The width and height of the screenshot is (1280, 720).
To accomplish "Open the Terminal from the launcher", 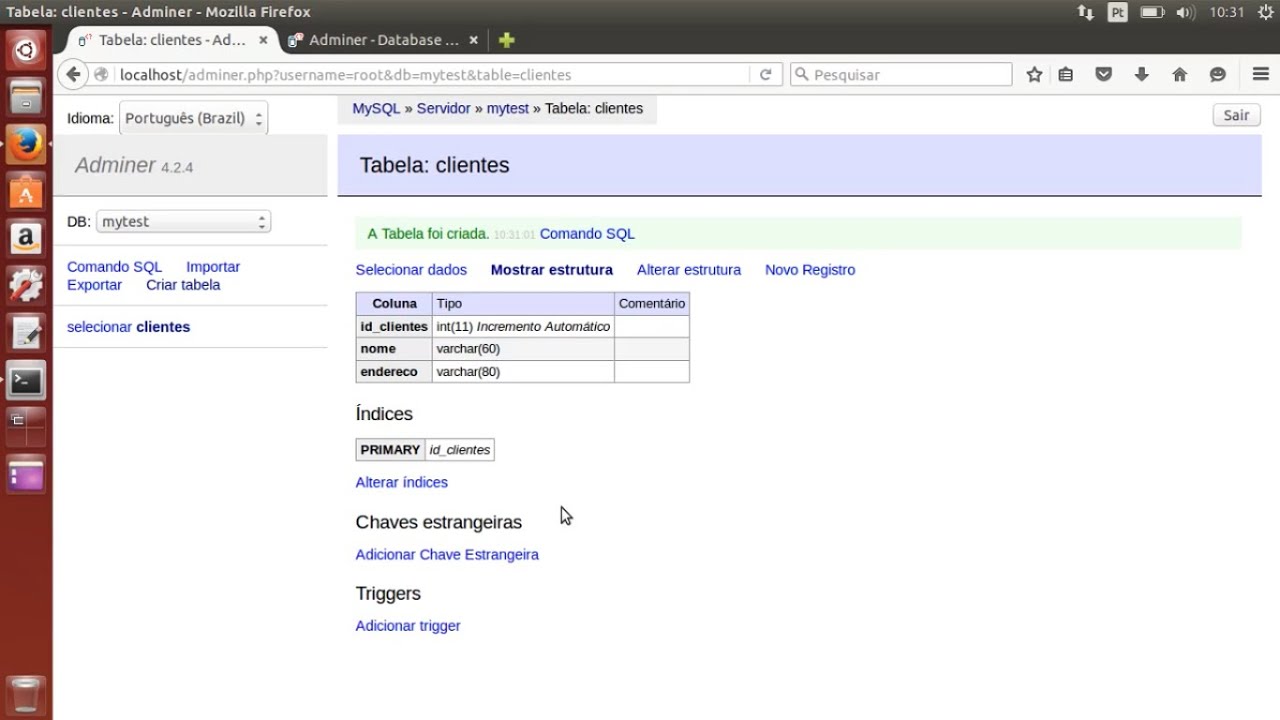I will pyautogui.click(x=26, y=380).
